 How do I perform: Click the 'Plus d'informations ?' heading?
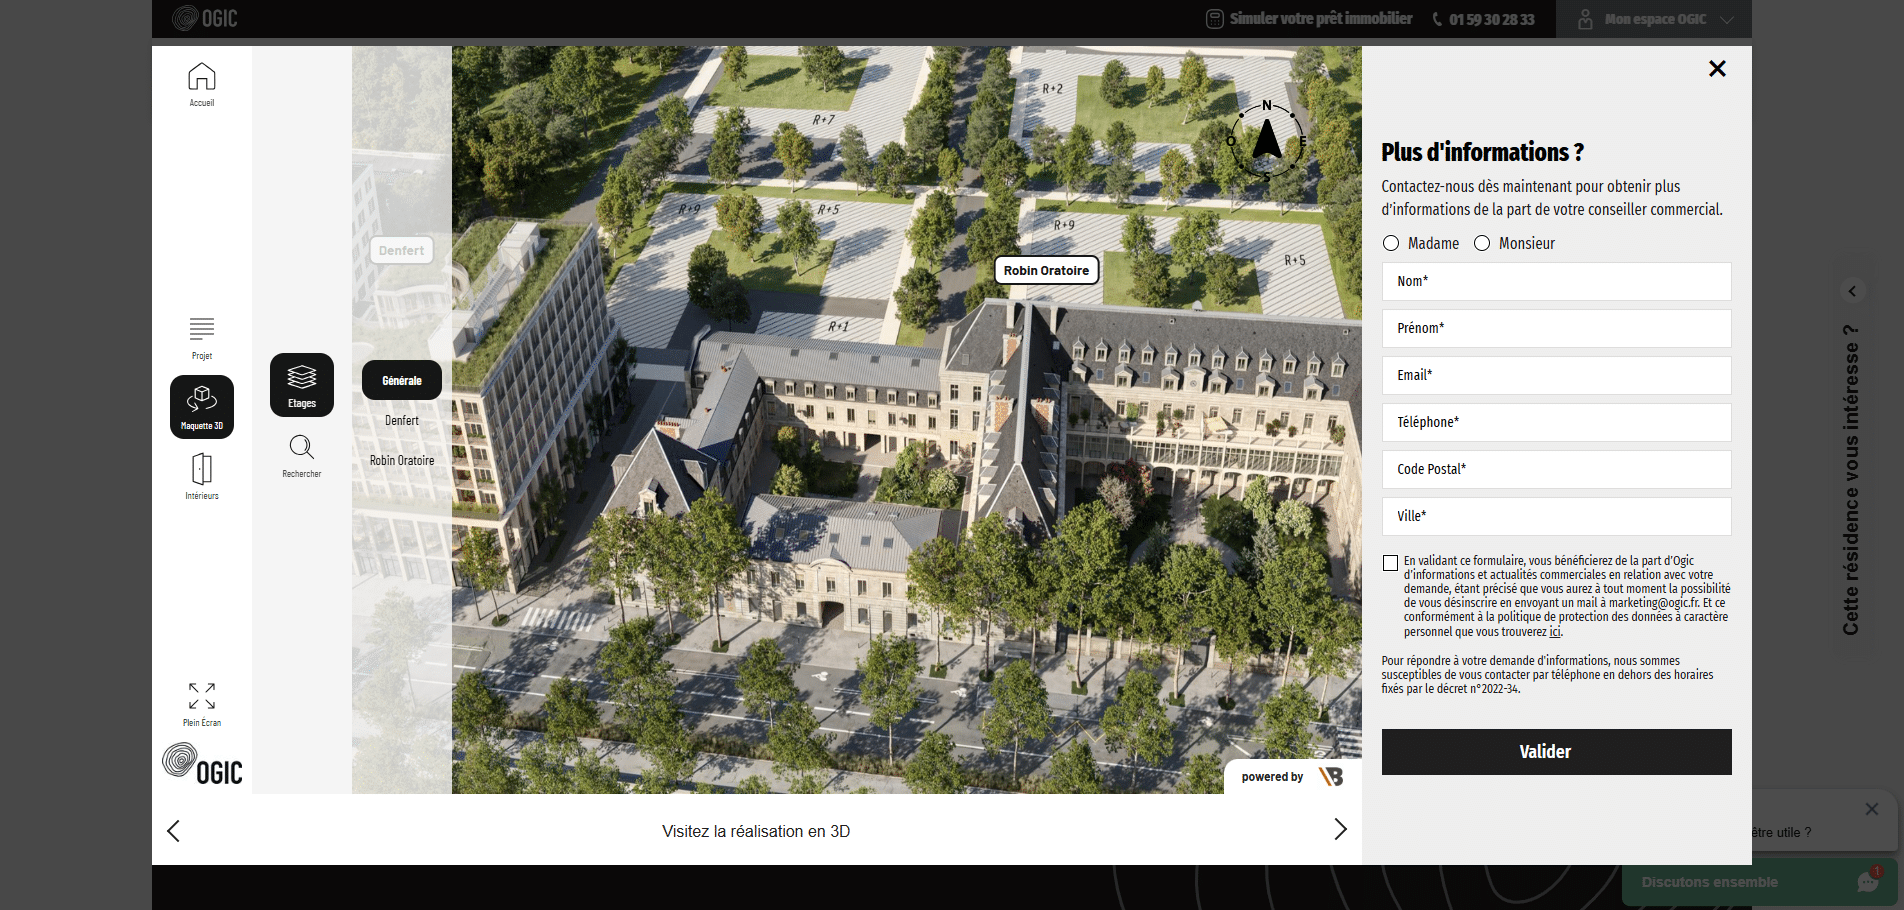[x=1482, y=152]
